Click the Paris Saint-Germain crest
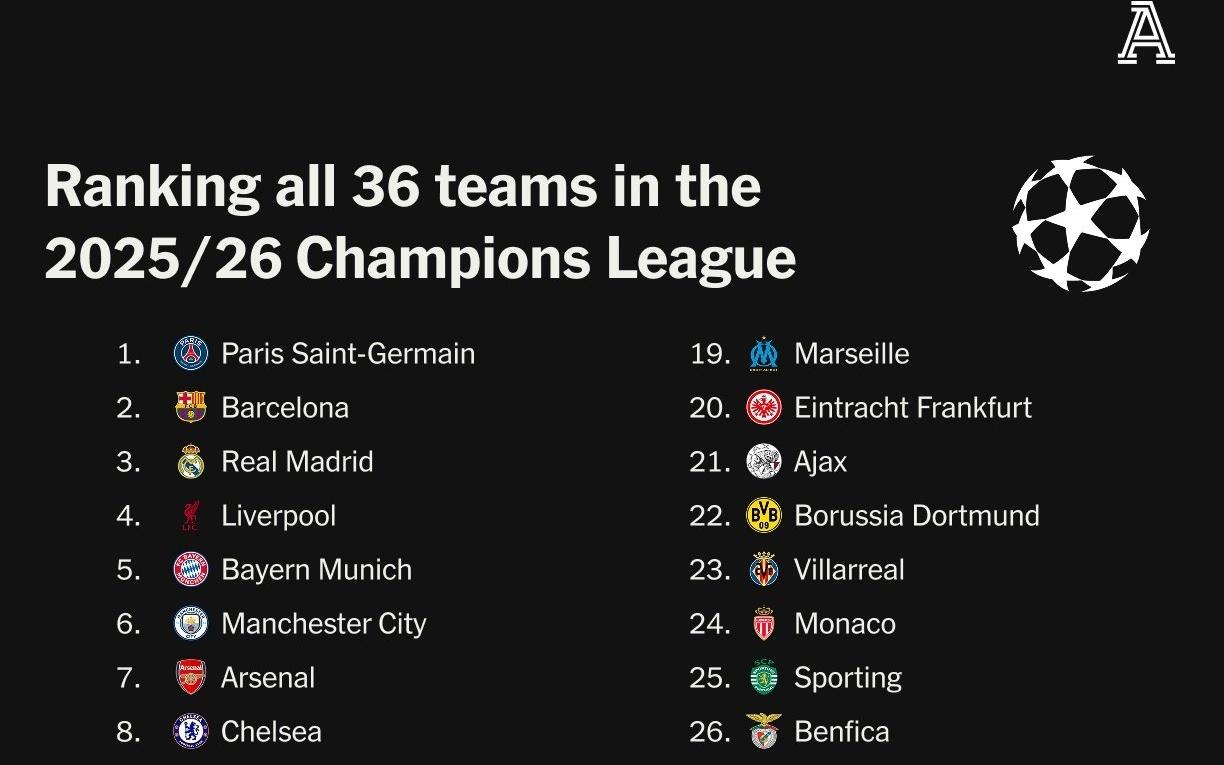The image size is (1224, 765). [191, 354]
